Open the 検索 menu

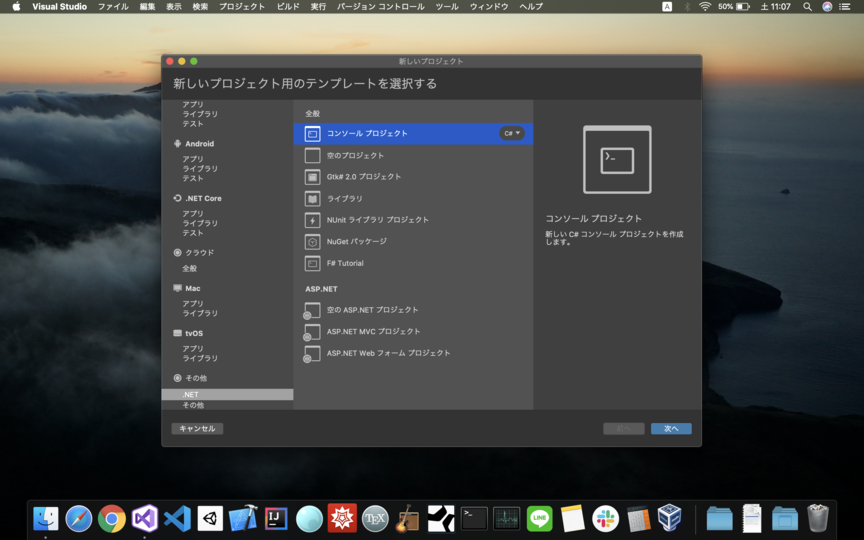coord(200,7)
